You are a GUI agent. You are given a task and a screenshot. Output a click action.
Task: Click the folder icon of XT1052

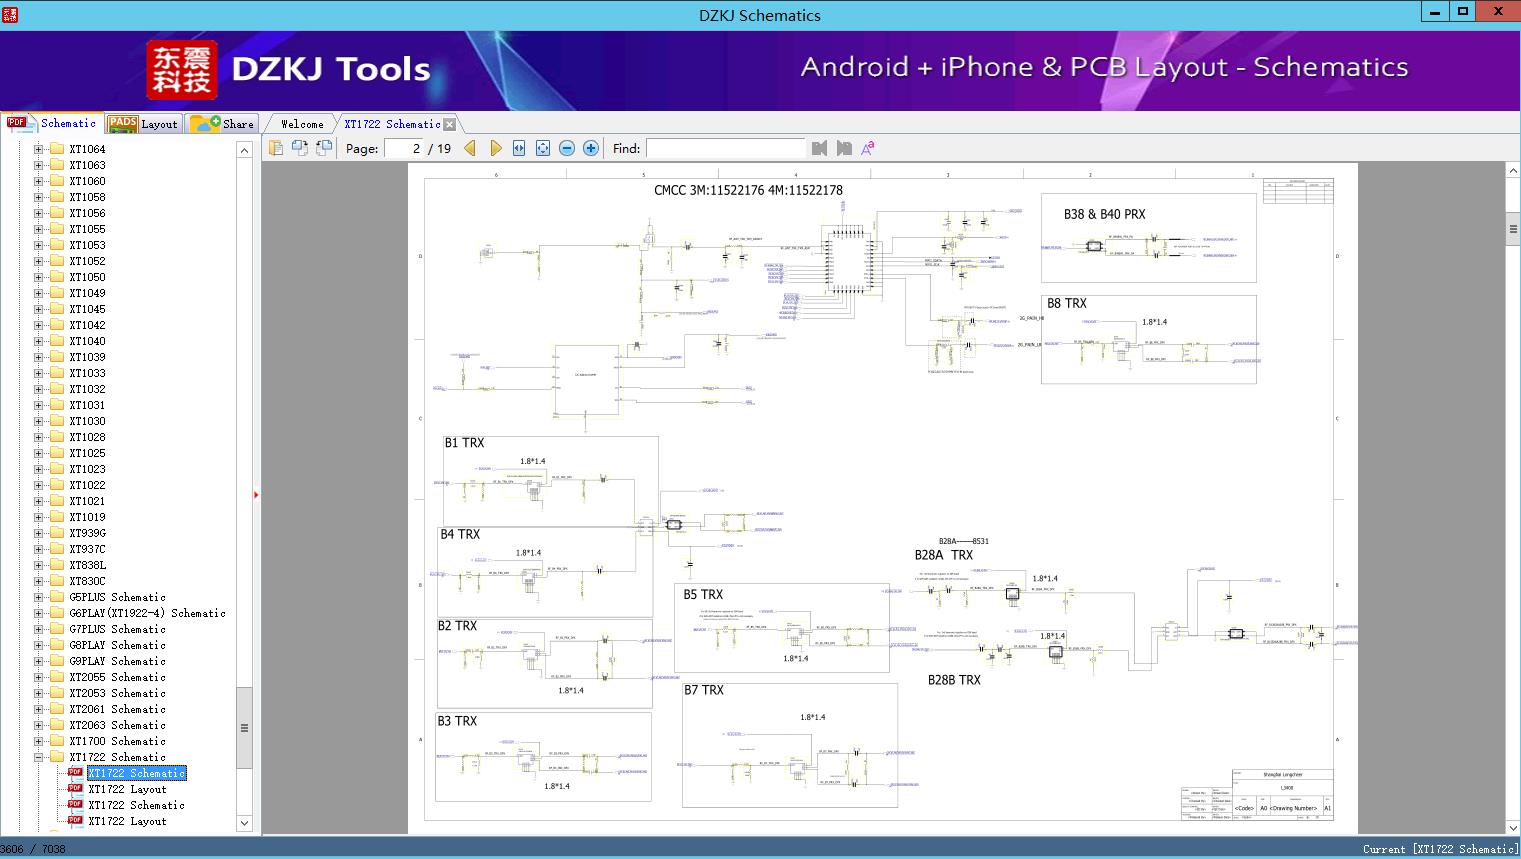tap(57, 261)
